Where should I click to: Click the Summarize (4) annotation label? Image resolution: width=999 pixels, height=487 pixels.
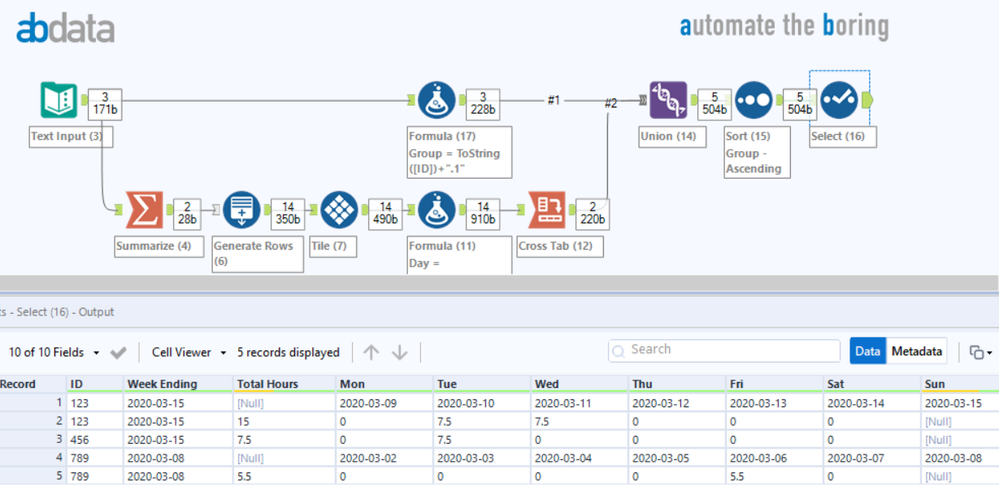[x=159, y=246]
